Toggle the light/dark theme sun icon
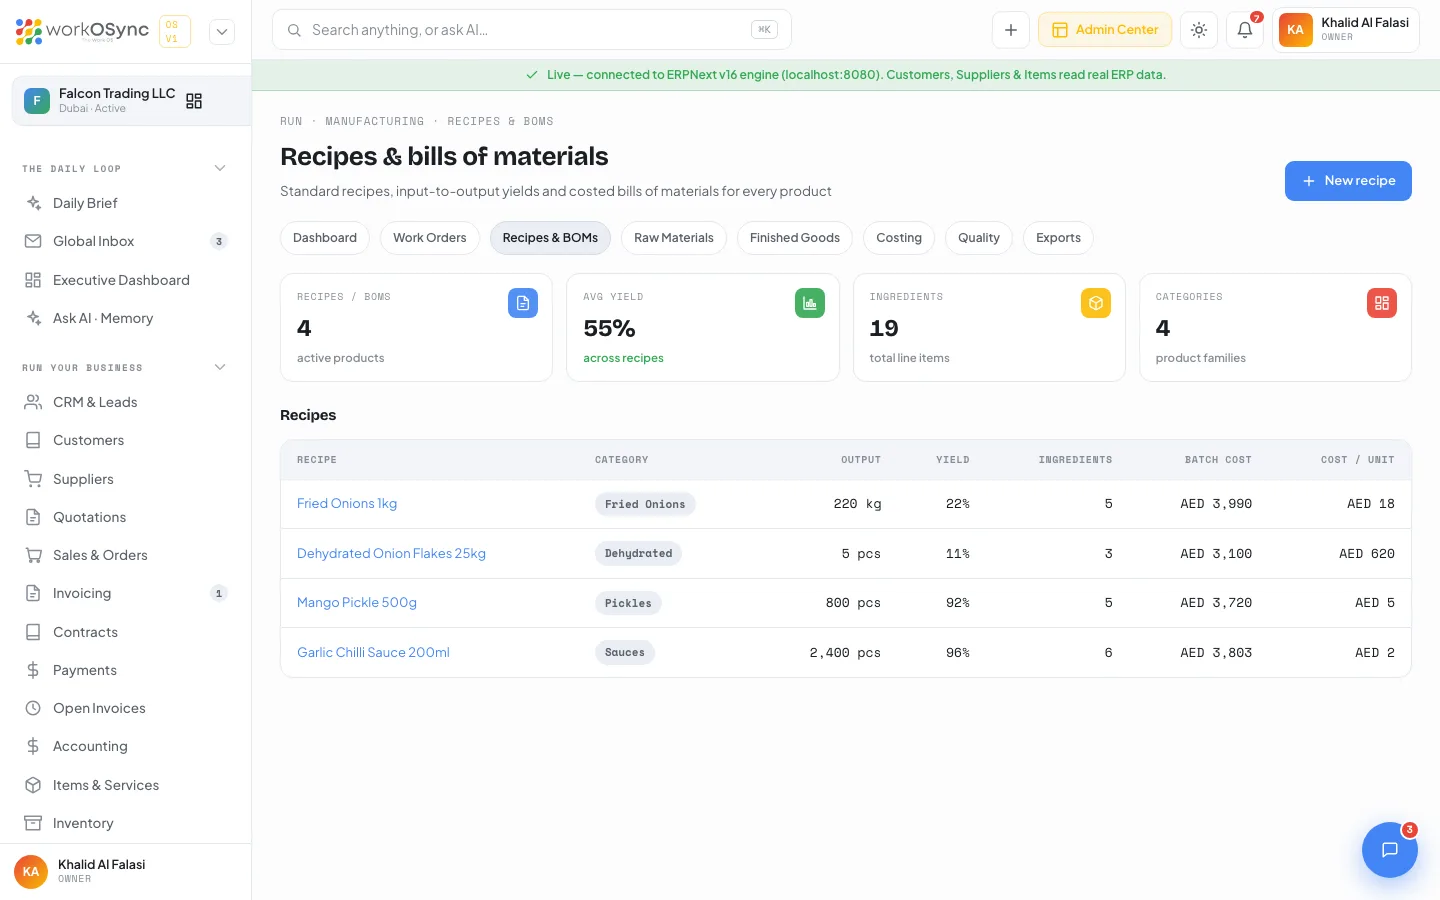1440x900 pixels. click(x=1199, y=30)
